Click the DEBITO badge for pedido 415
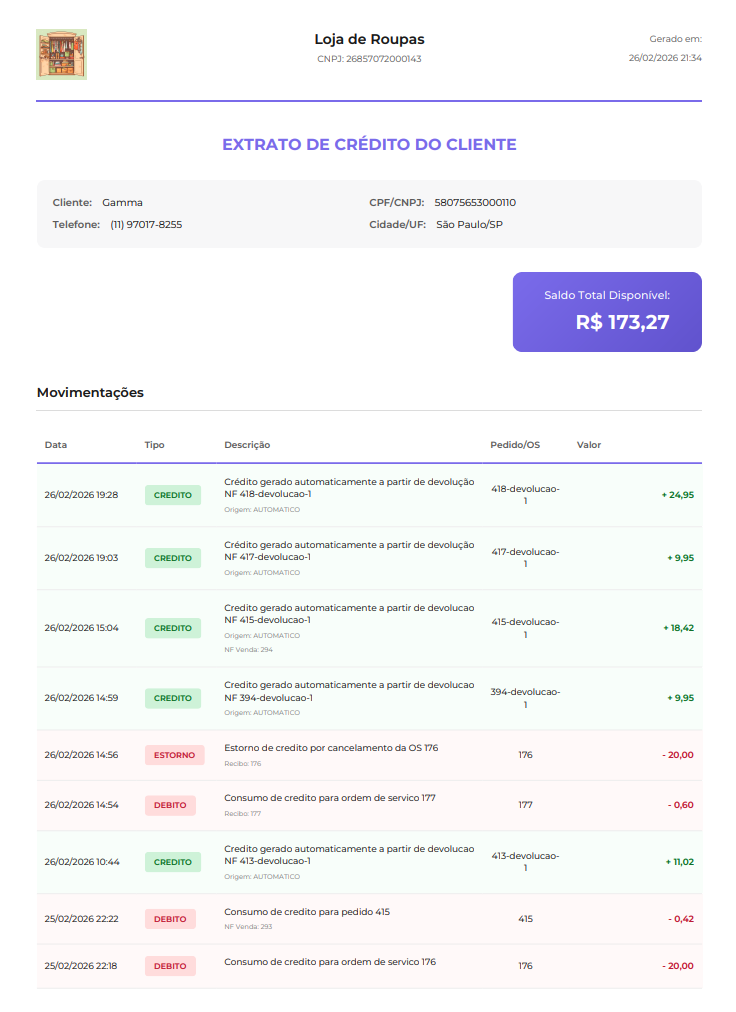 point(170,918)
